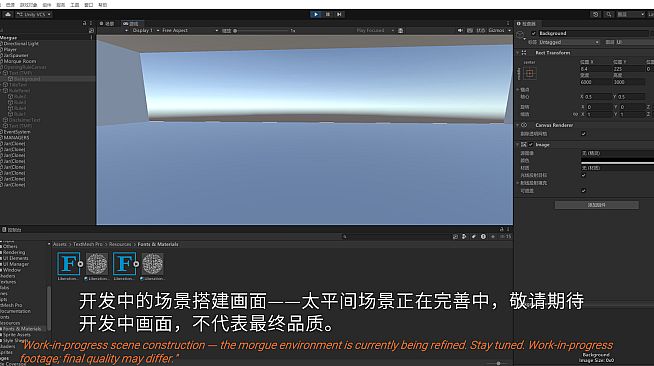Toggle the Canvas Renderer cull checkbox

tap(584, 134)
